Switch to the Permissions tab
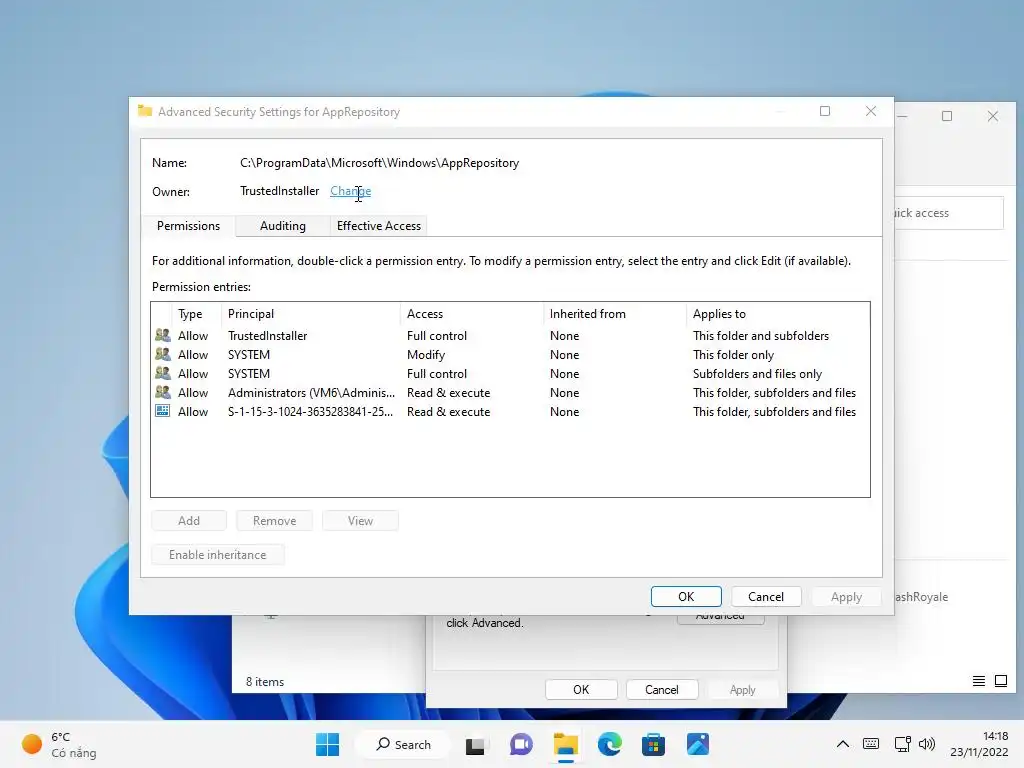The width and height of the screenshot is (1024, 768). click(188, 226)
